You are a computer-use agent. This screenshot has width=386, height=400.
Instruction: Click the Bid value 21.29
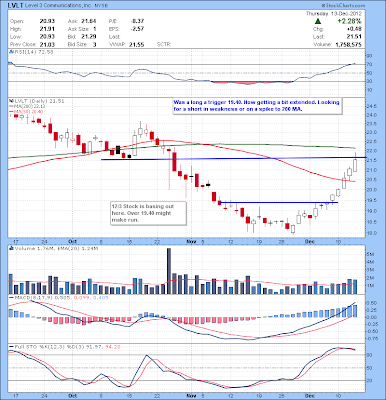(89, 37)
